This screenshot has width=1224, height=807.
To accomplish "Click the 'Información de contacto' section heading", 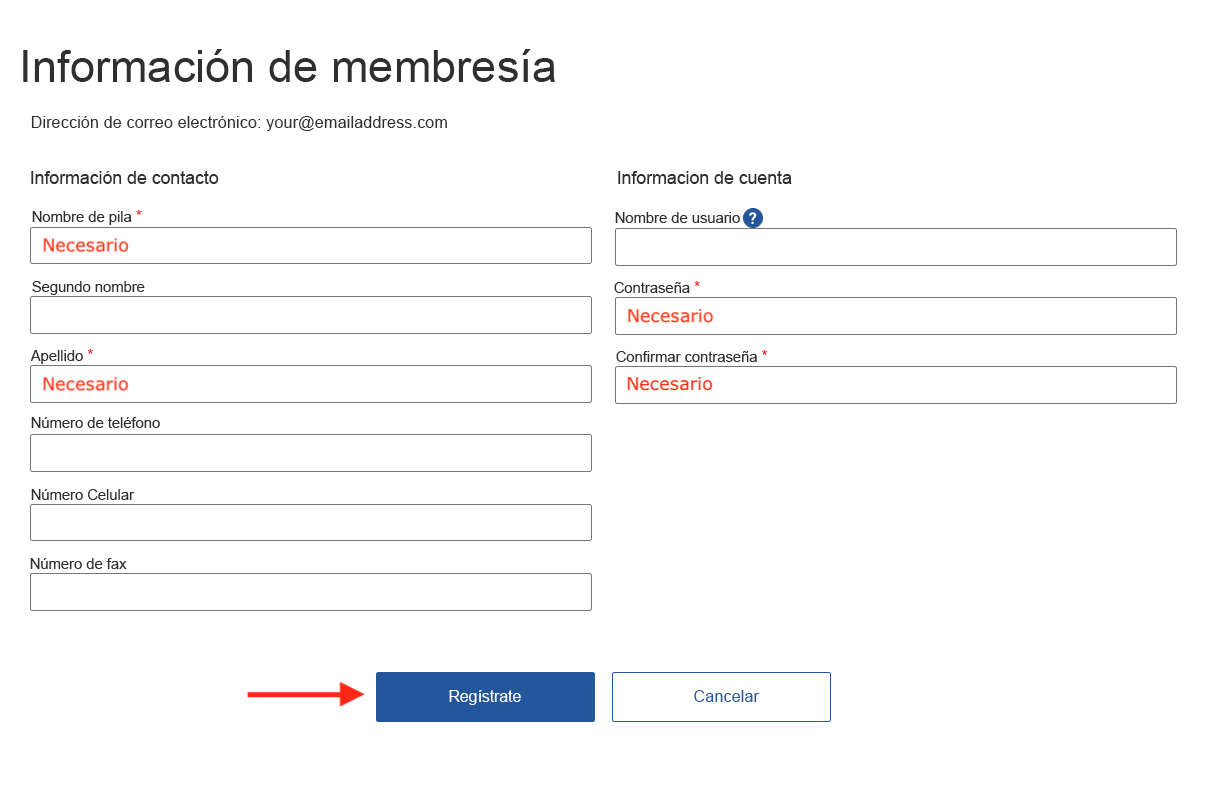I will [x=124, y=178].
